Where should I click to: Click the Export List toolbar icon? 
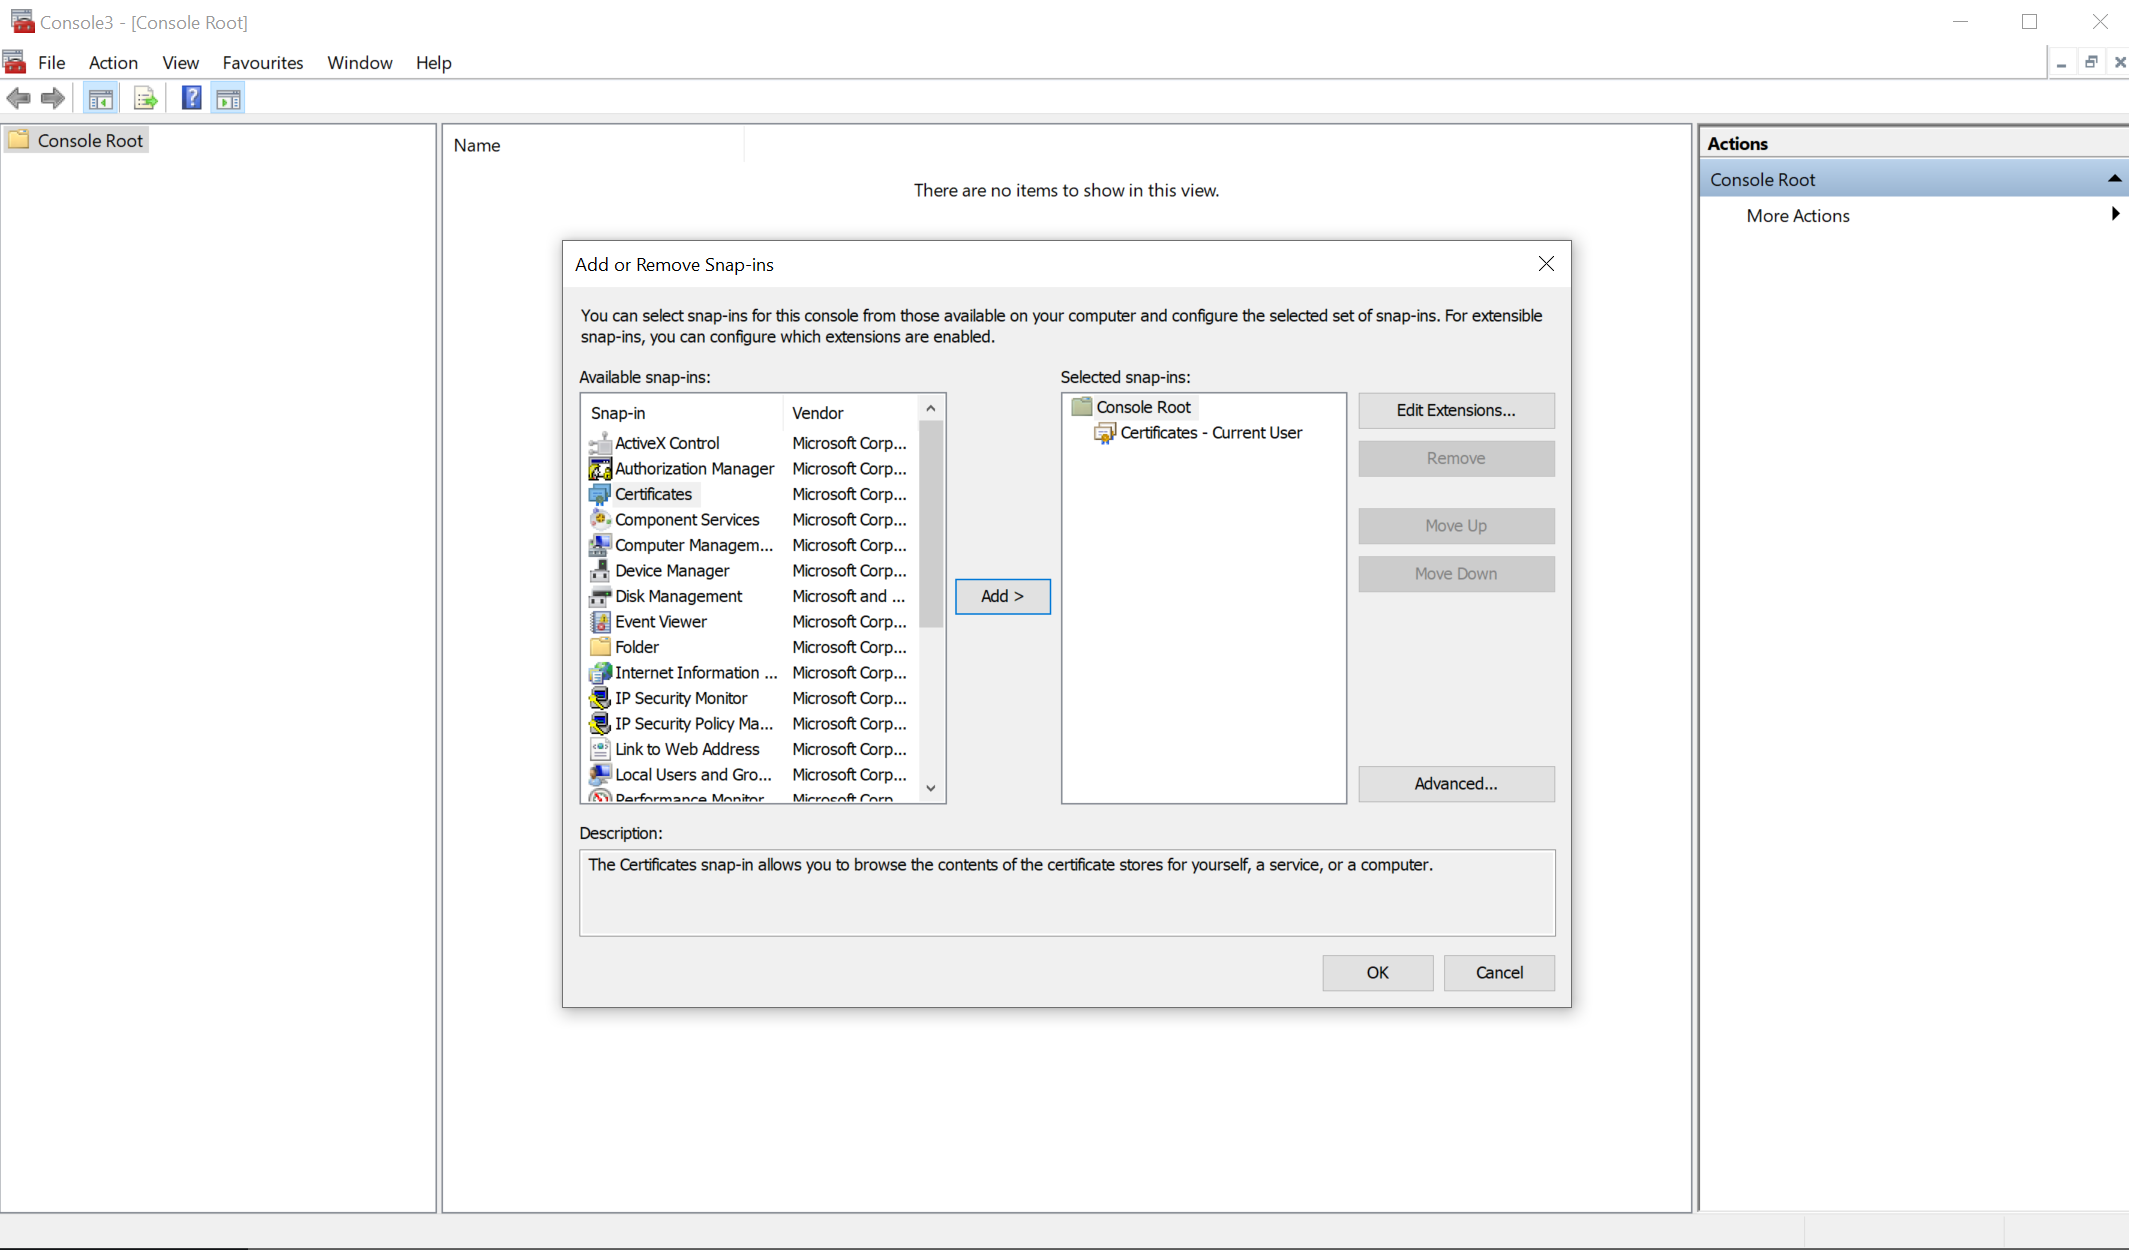click(x=145, y=98)
